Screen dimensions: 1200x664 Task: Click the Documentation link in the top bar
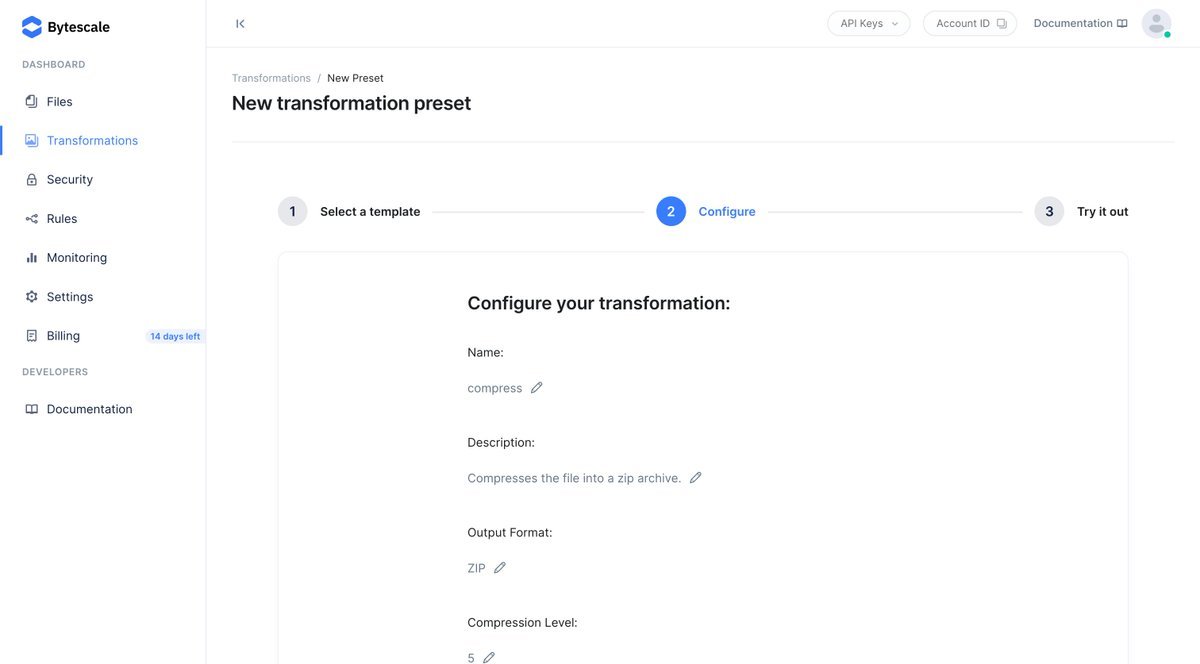point(1080,23)
